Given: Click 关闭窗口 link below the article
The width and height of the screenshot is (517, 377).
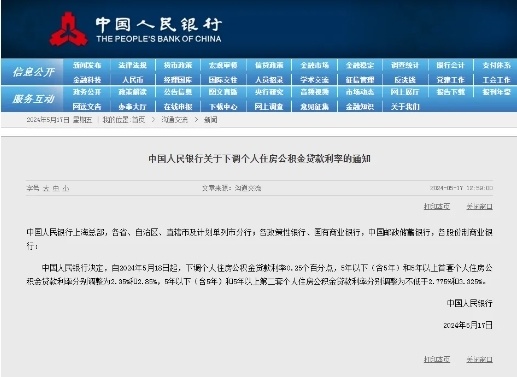Looking at the screenshot, I should (479, 359).
